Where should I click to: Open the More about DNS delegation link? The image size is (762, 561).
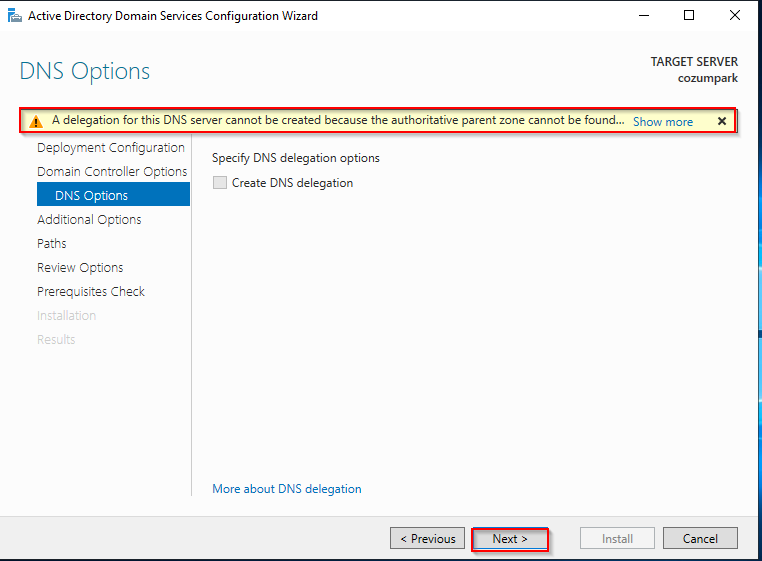pos(287,489)
